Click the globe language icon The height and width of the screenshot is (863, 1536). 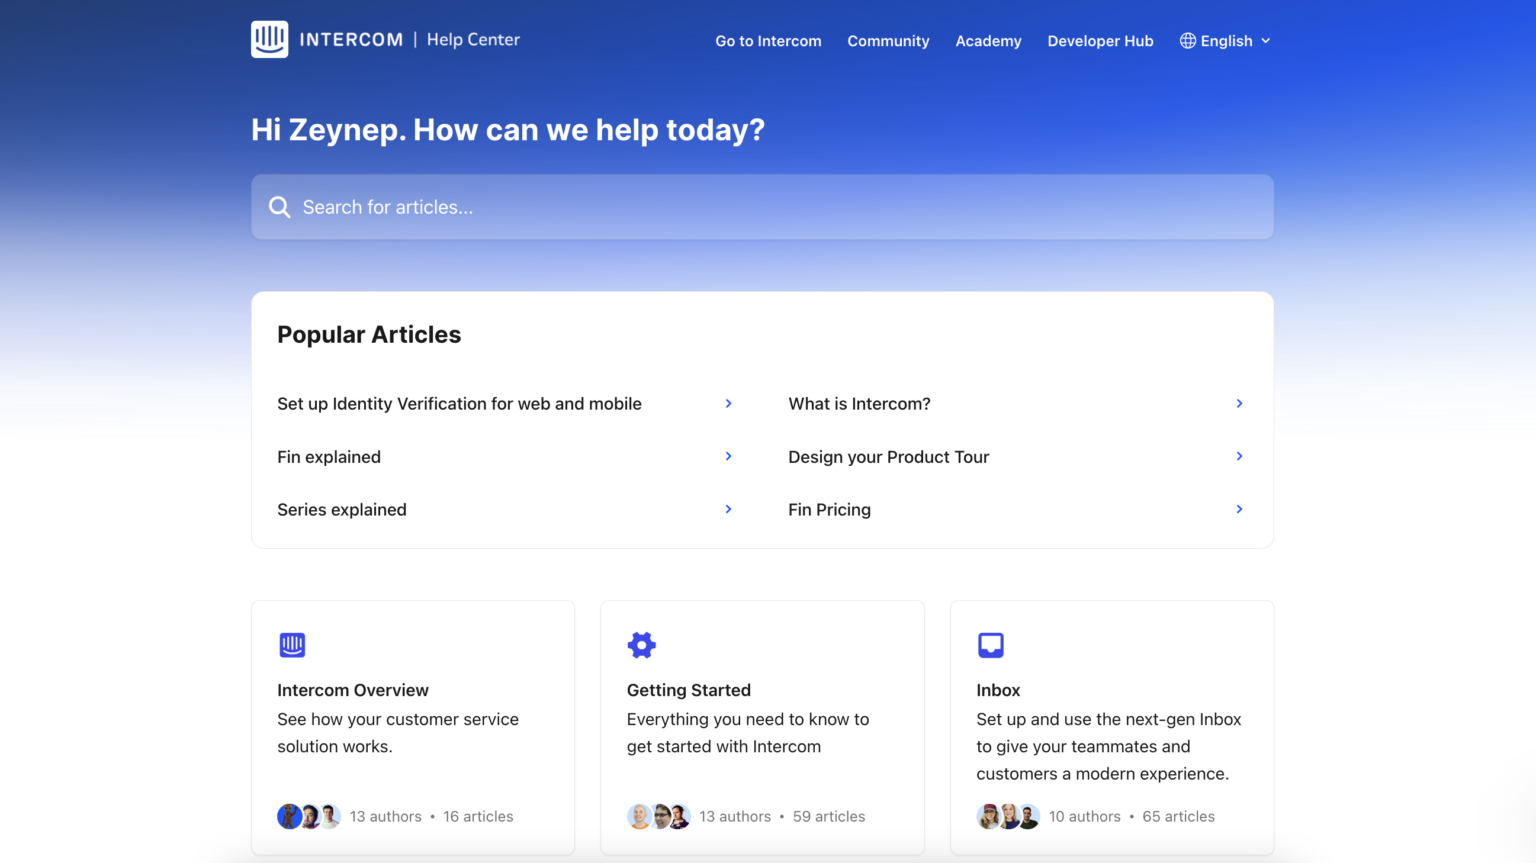(x=1187, y=41)
